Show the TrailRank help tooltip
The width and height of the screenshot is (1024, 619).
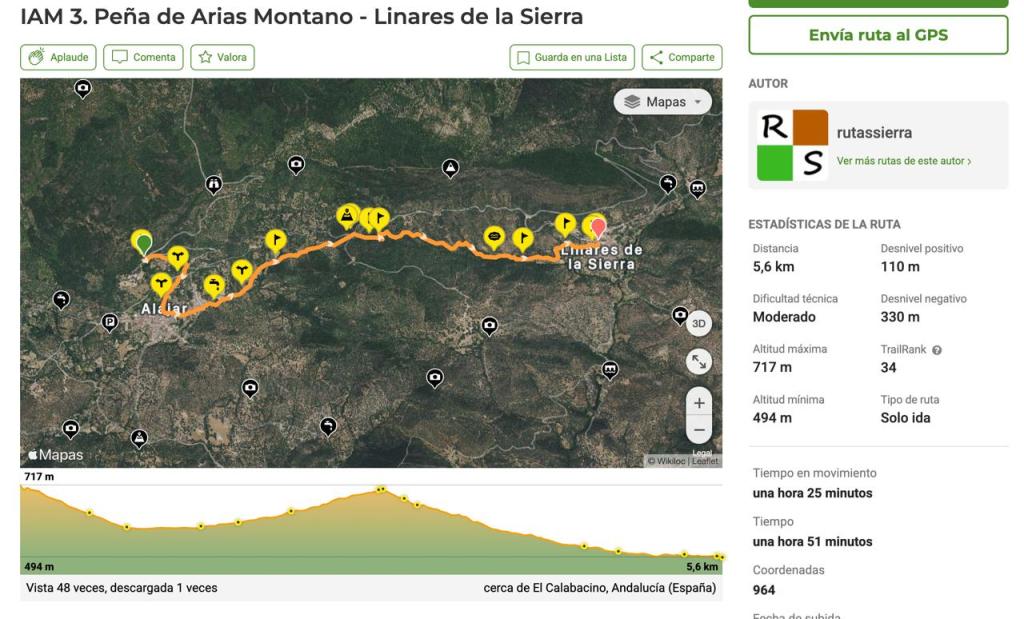(937, 350)
